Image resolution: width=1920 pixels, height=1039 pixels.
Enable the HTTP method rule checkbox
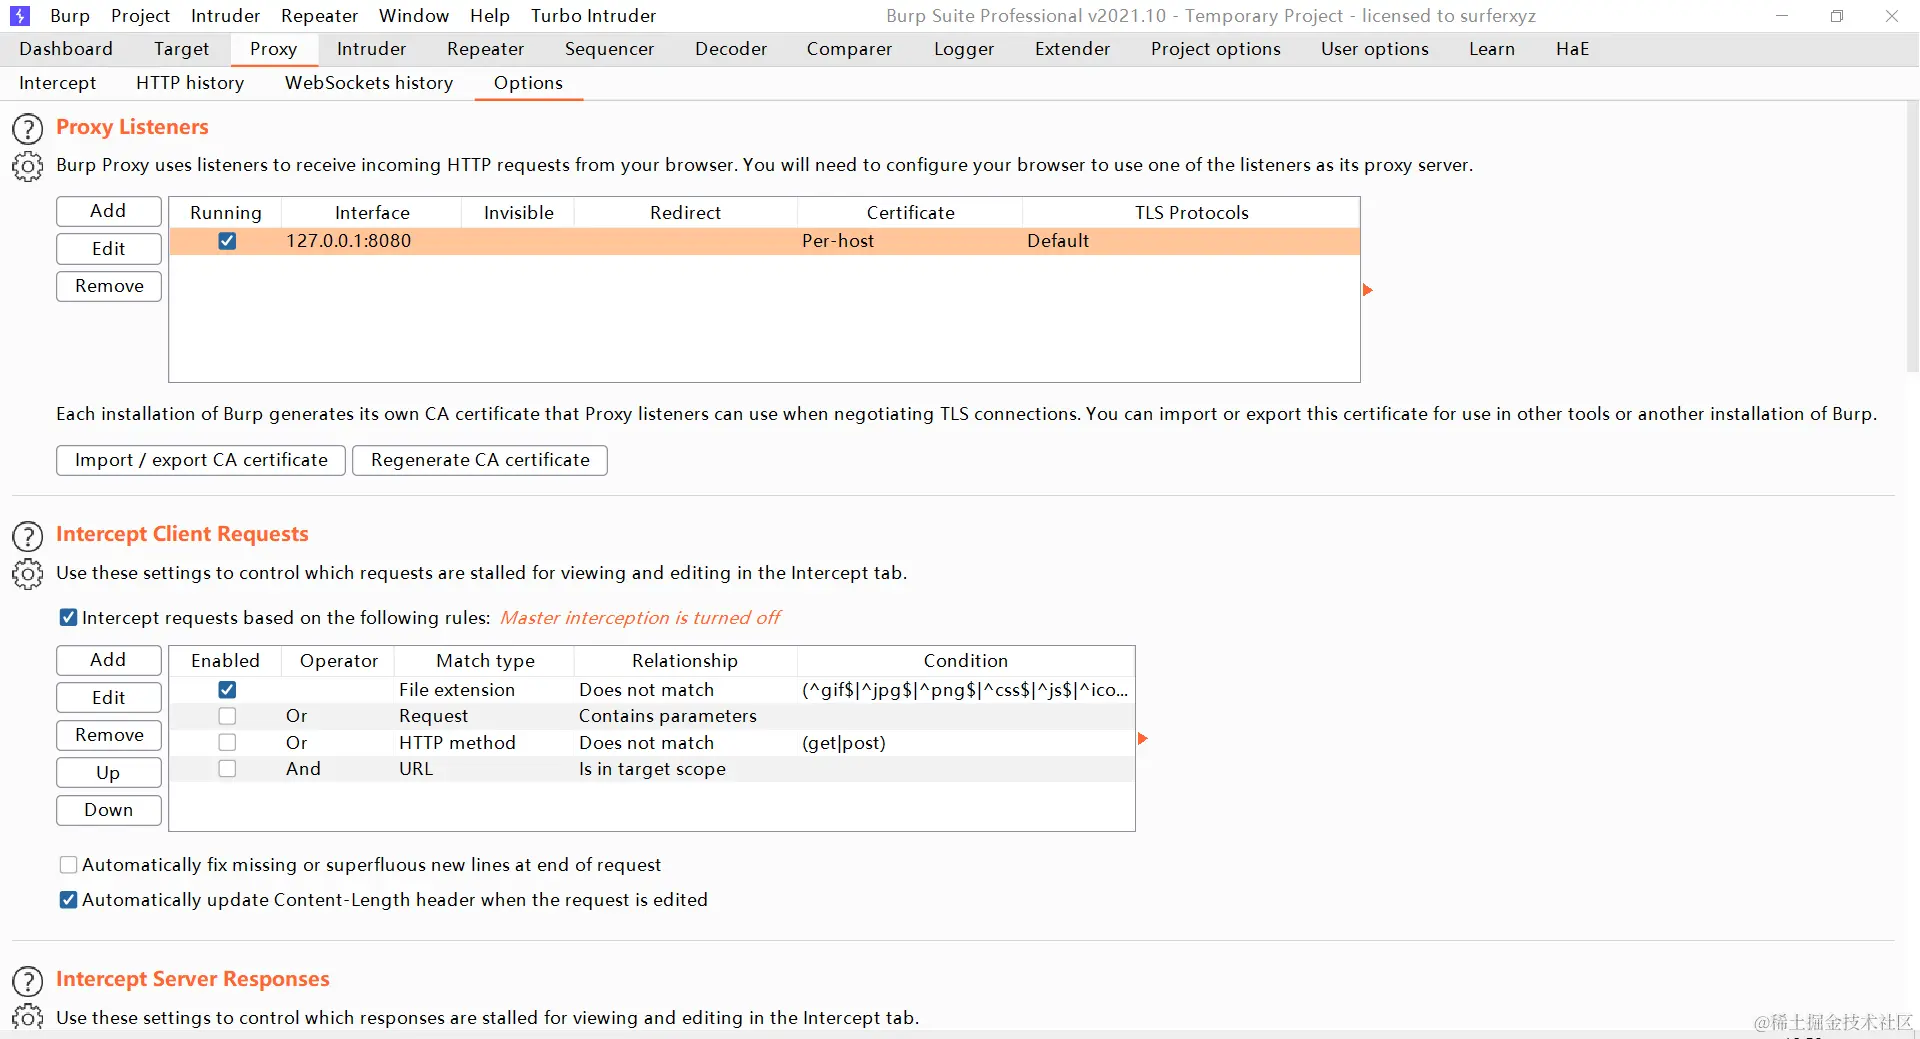(227, 743)
